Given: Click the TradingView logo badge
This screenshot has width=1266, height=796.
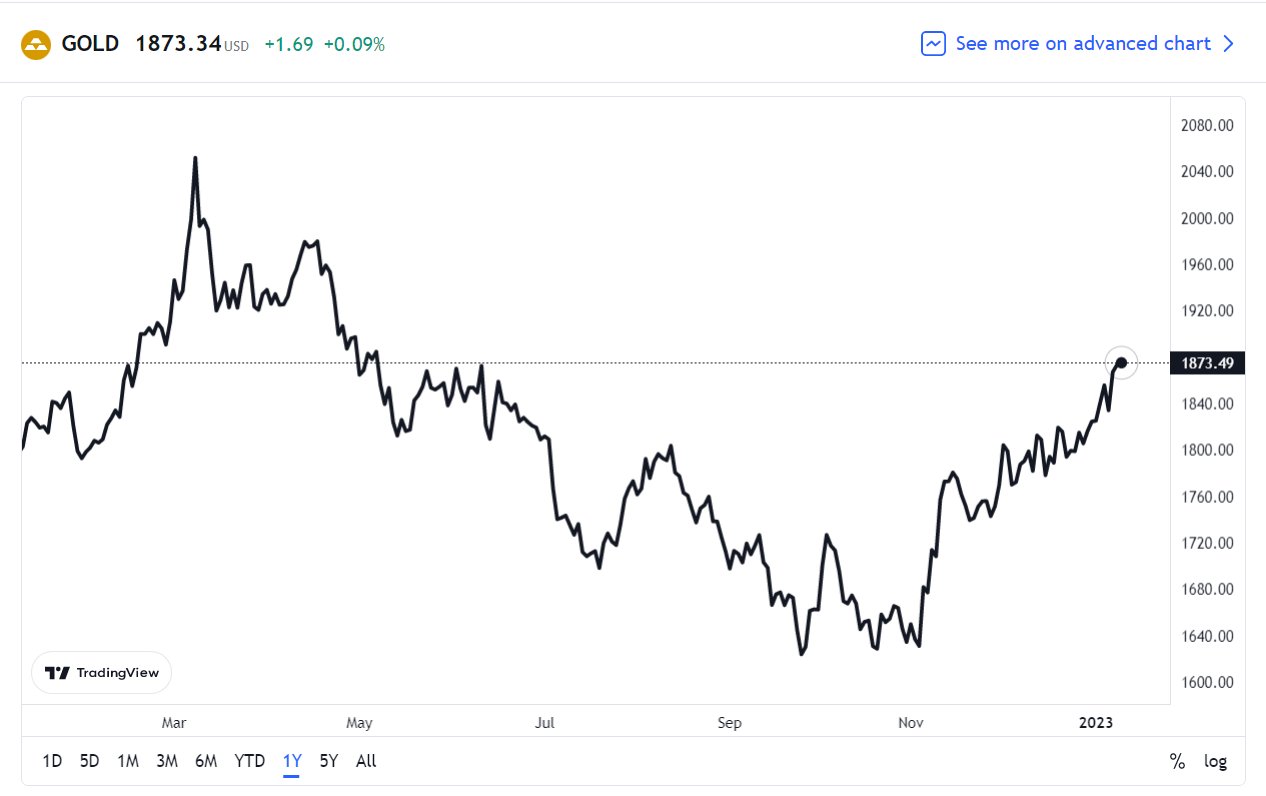Looking at the screenshot, I should coord(102,673).
